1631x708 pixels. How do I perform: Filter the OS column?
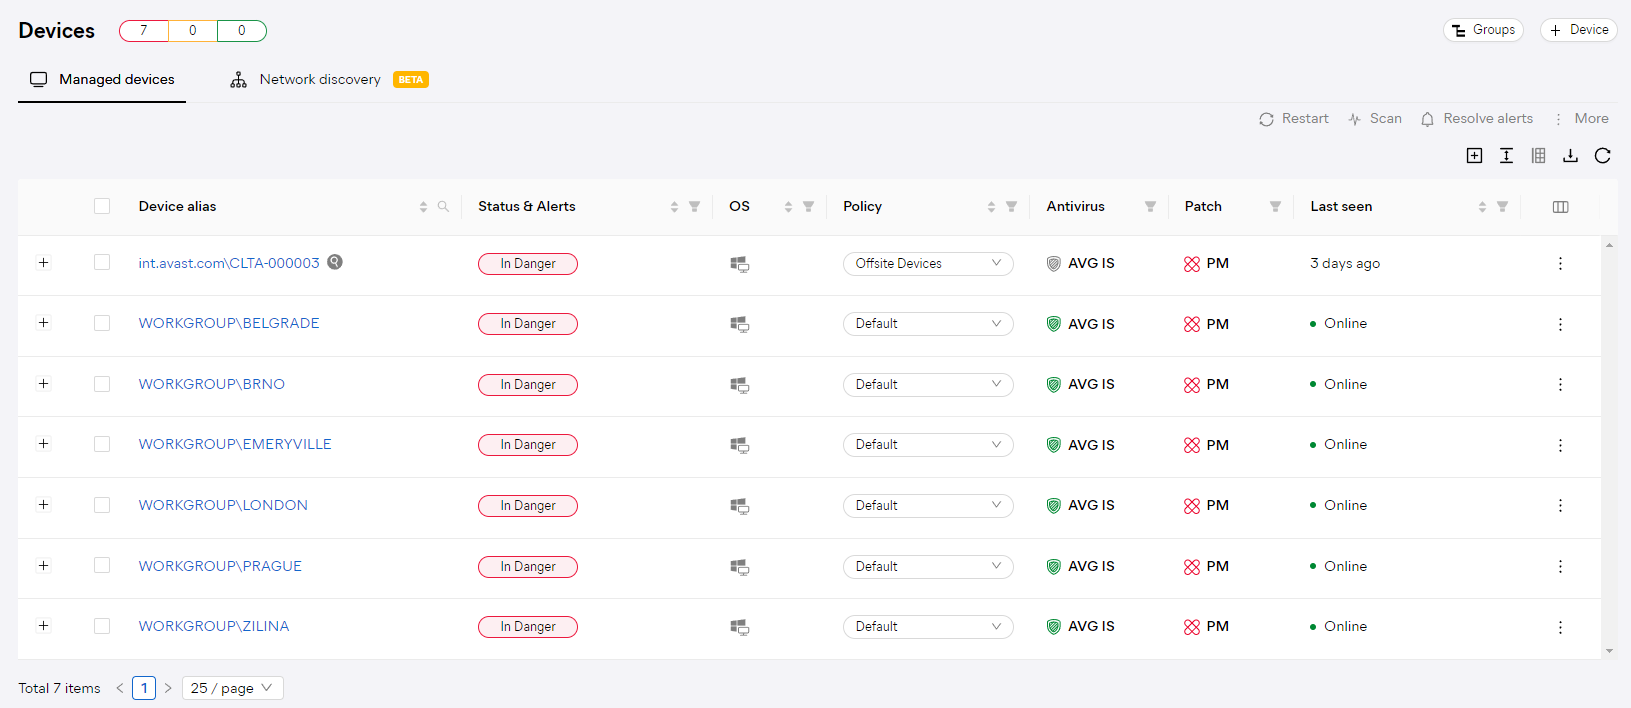pyautogui.click(x=808, y=207)
